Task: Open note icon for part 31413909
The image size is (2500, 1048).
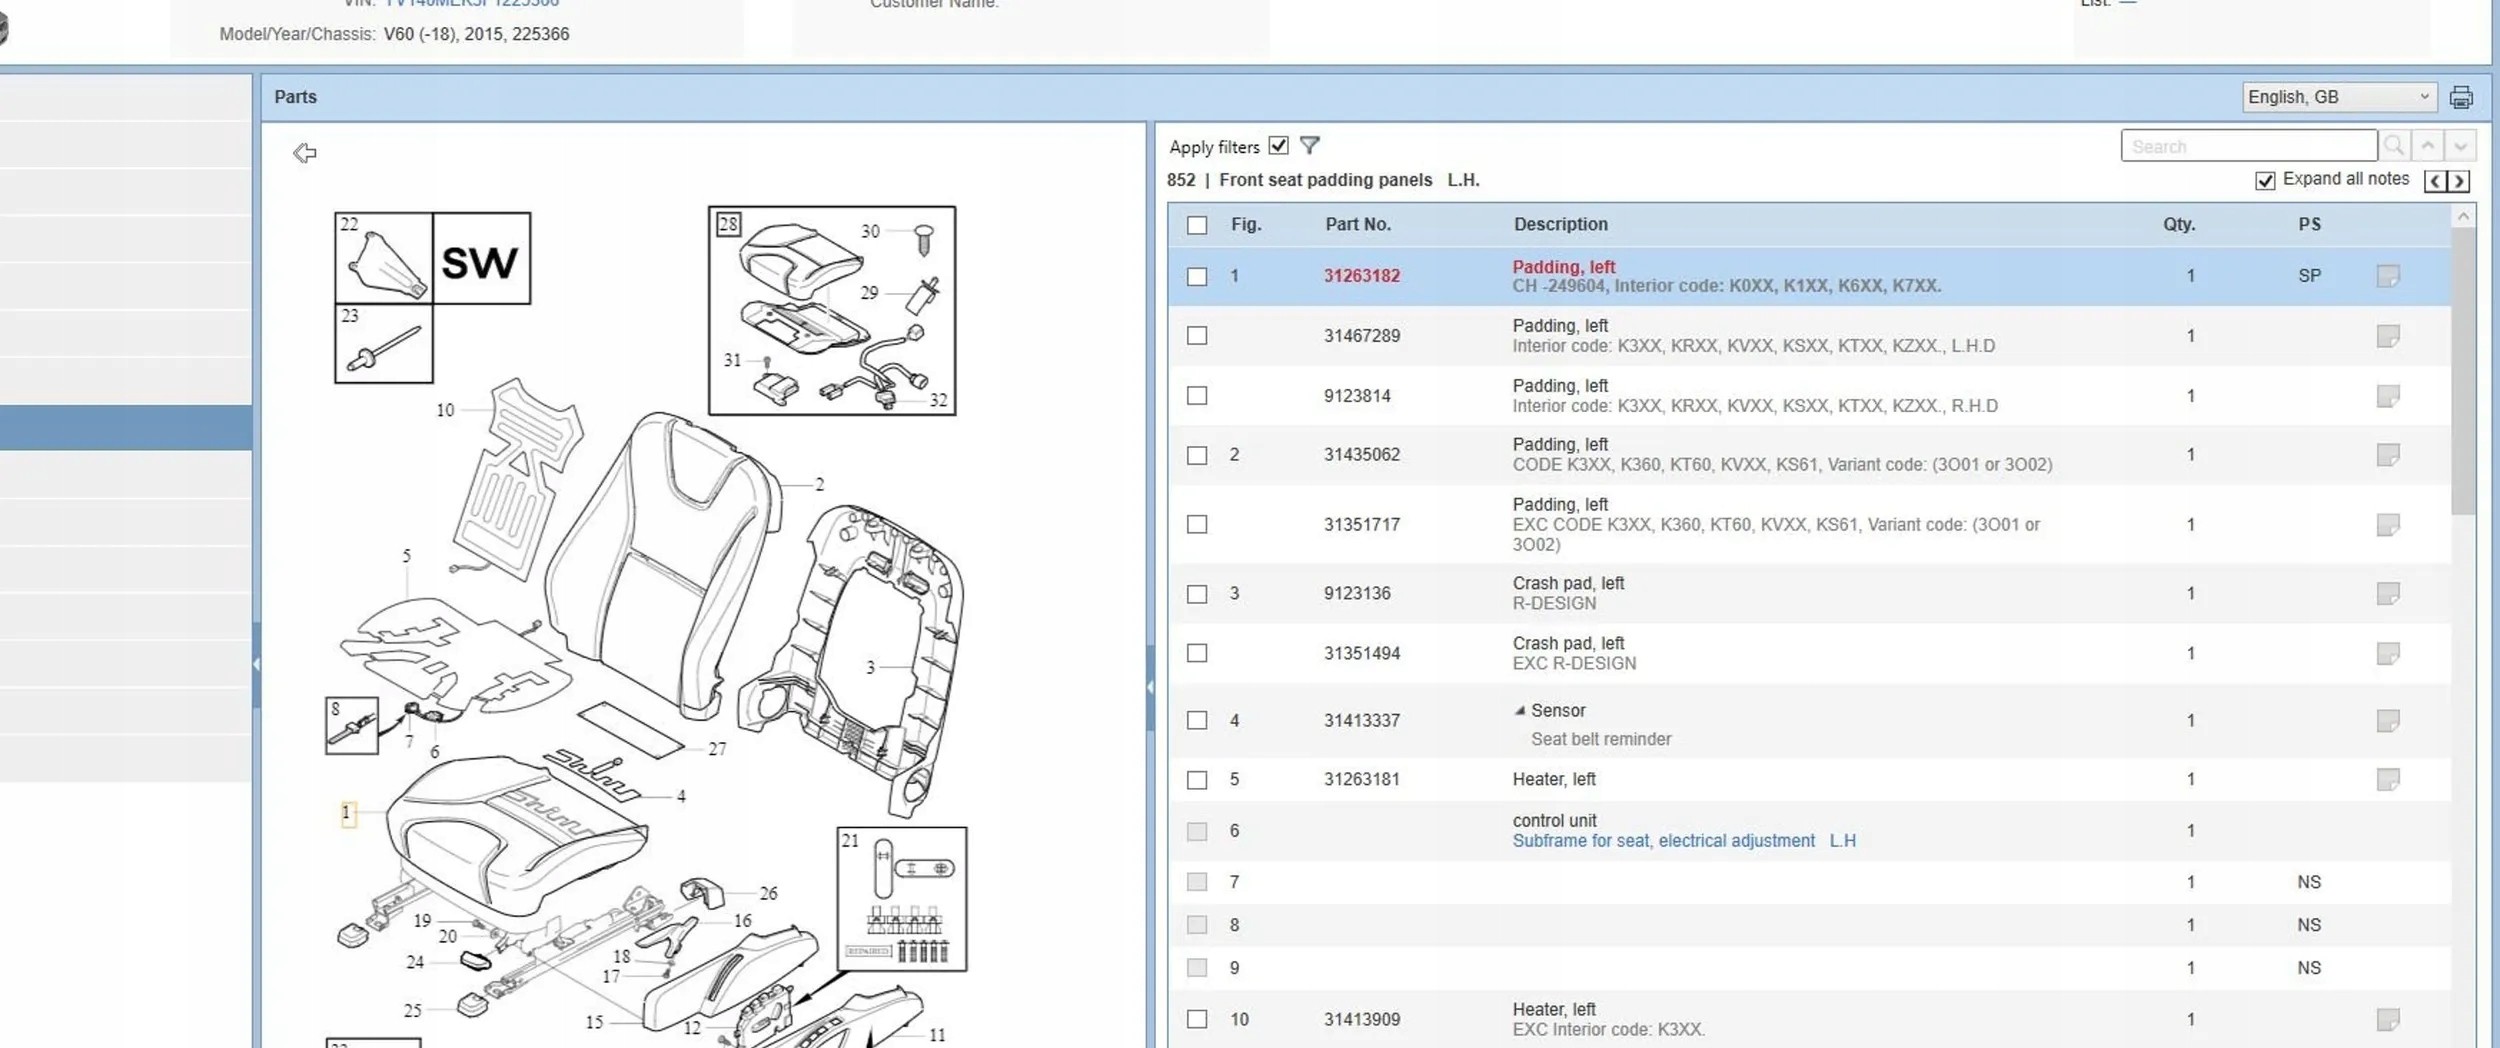Action: [2388, 1020]
